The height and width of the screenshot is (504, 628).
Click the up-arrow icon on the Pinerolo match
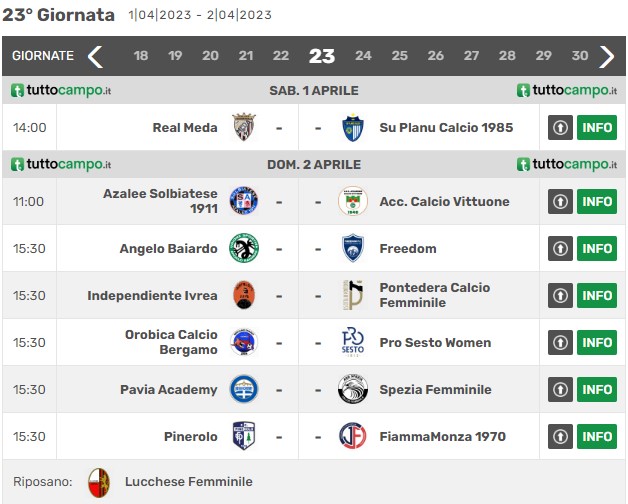tap(560, 436)
